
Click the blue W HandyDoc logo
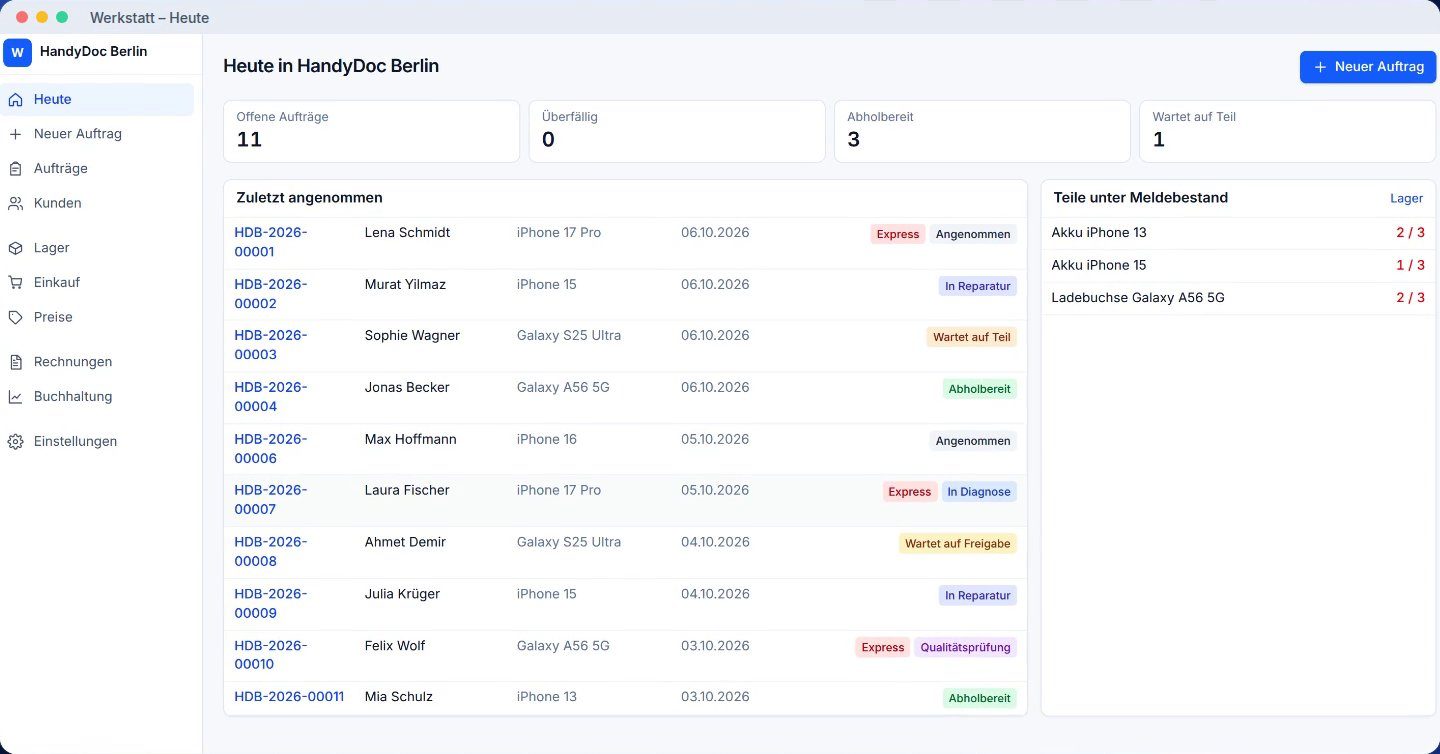tap(17, 52)
